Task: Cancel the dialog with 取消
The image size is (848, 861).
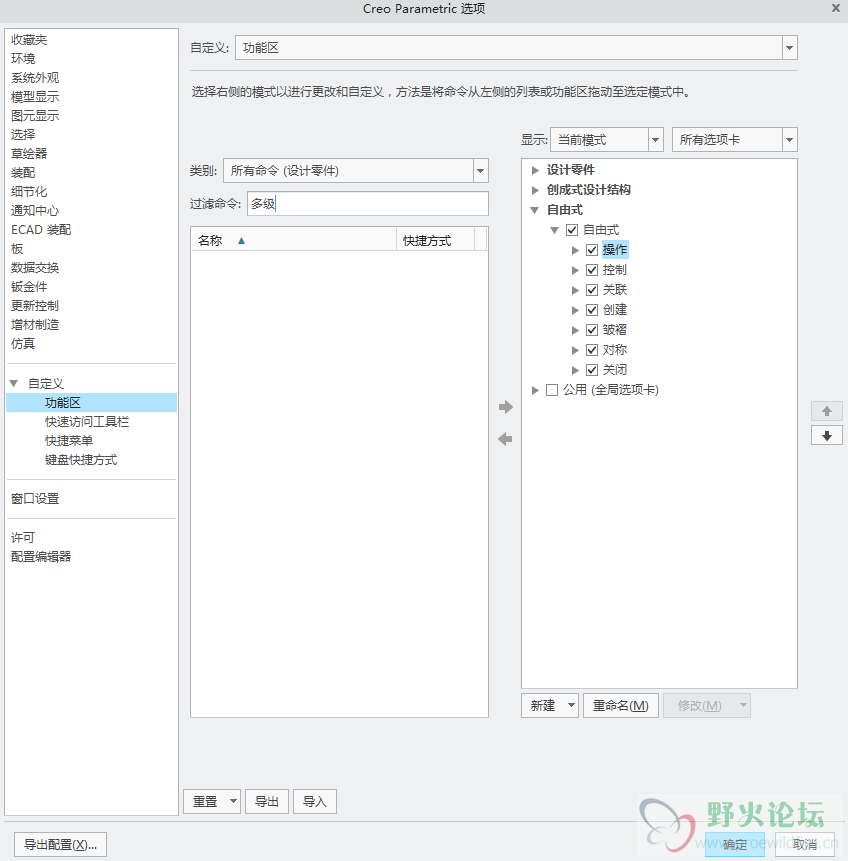Action: (805, 845)
